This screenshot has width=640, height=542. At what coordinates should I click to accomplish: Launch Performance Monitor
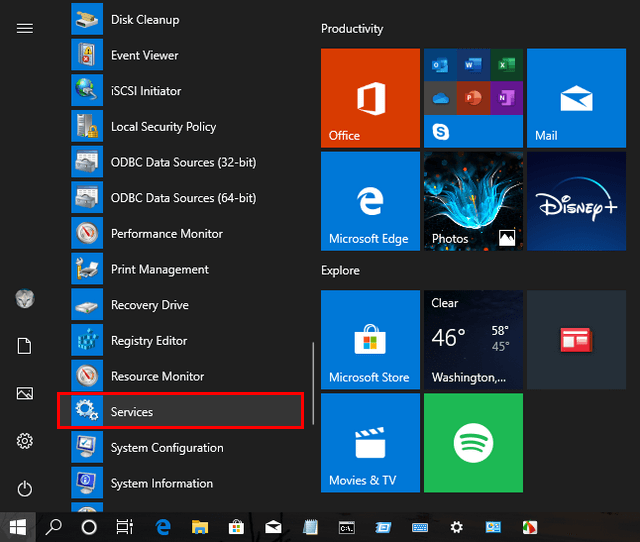click(x=186, y=233)
